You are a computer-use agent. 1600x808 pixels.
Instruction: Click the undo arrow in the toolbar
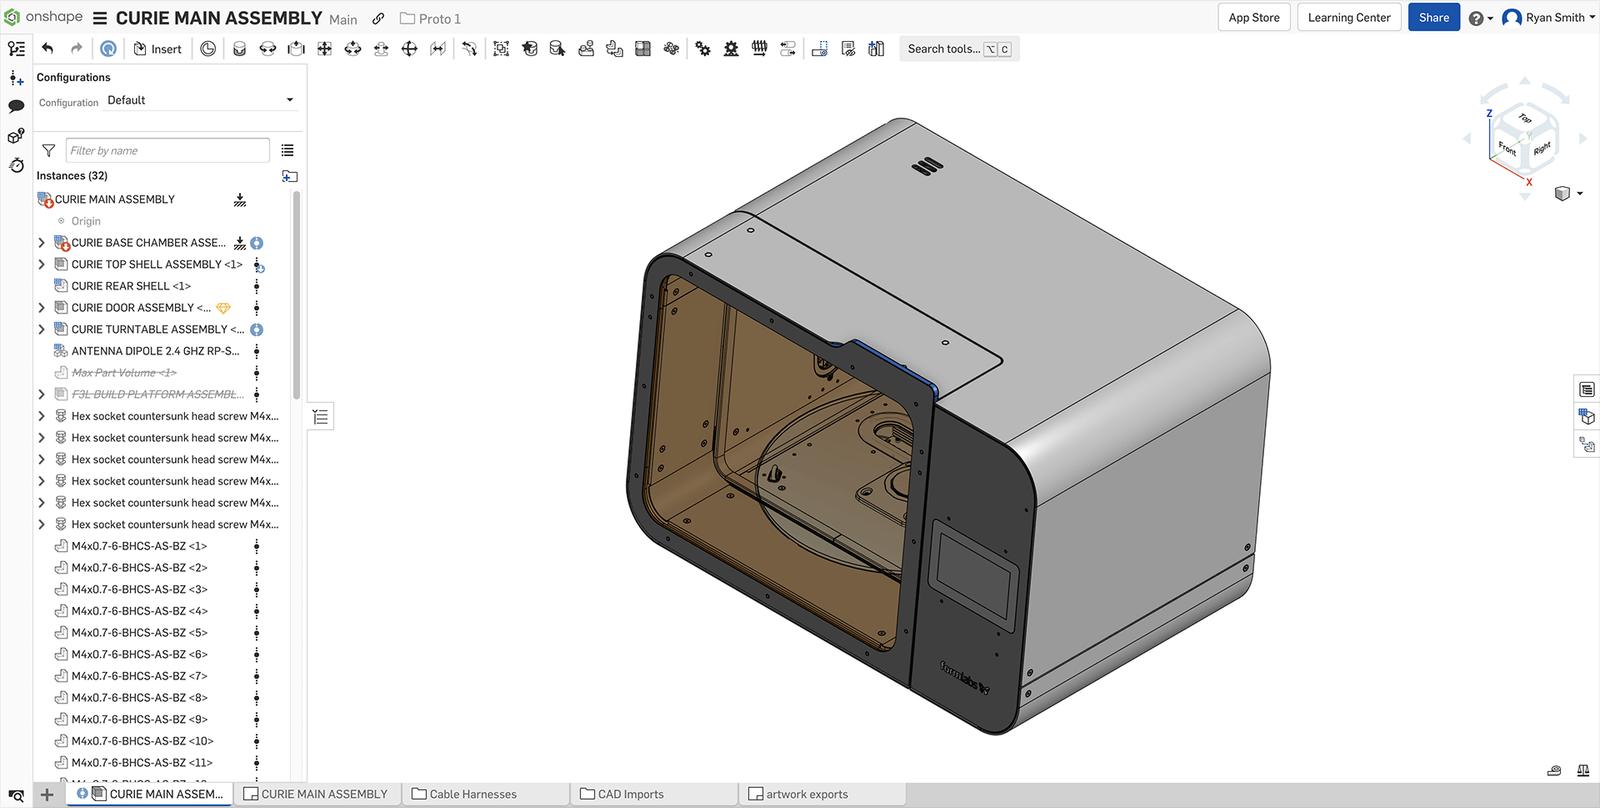click(47, 48)
